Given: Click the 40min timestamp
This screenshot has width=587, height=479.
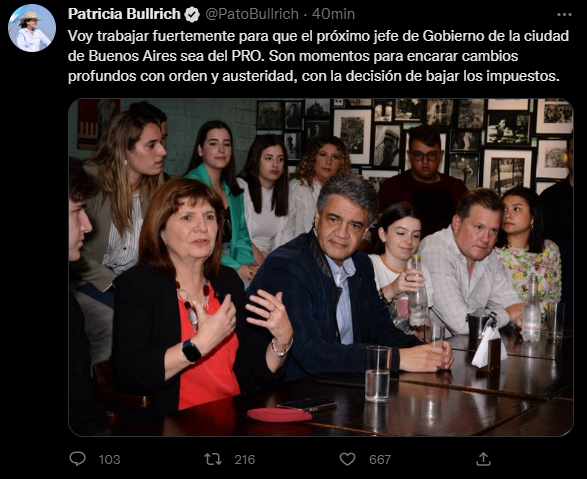Looking at the screenshot, I should click(333, 14).
